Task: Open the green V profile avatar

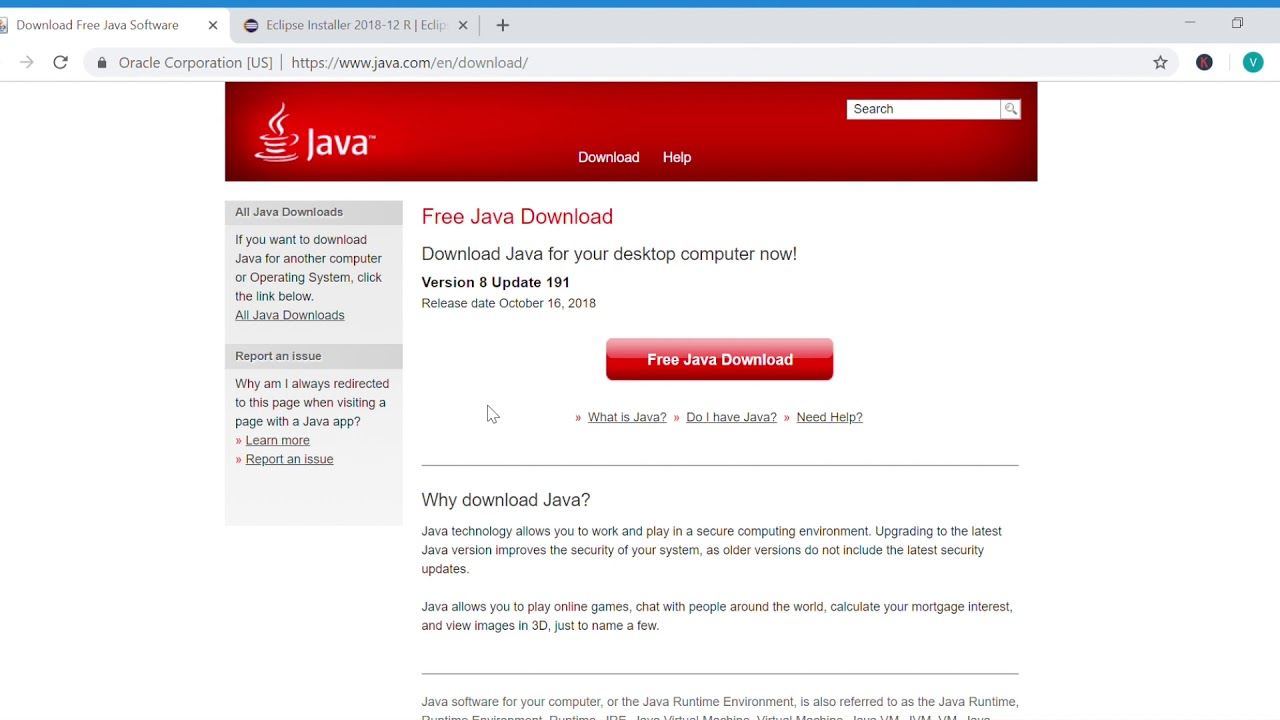Action: 1253,62
